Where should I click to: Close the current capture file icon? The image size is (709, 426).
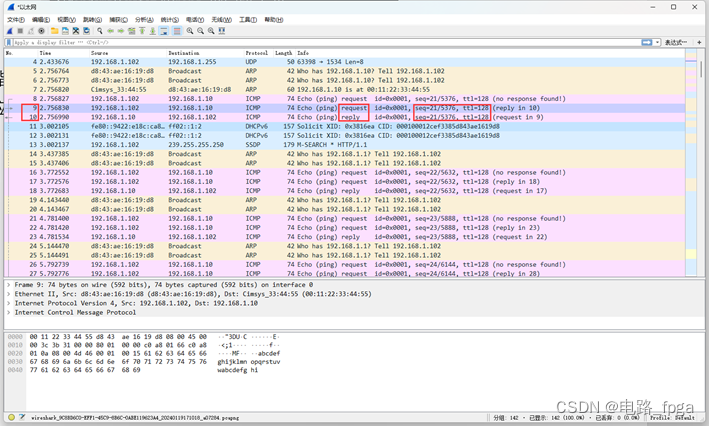(76, 31)
